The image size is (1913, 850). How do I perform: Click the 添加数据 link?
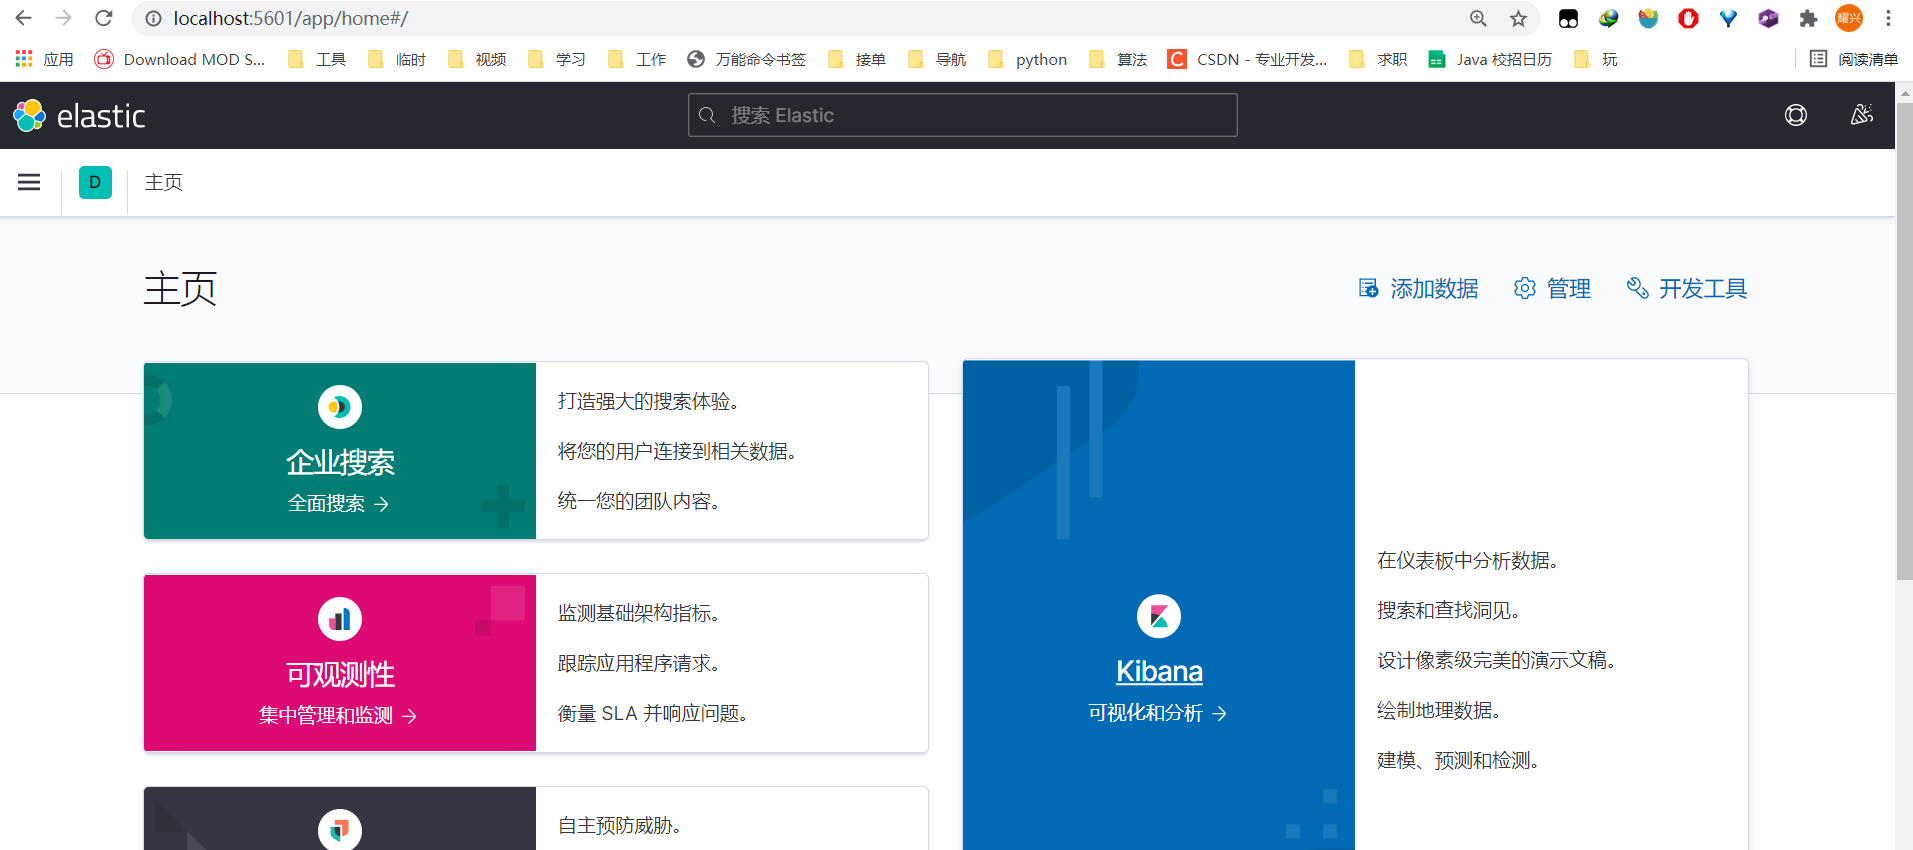click(x=1418, y=289)
